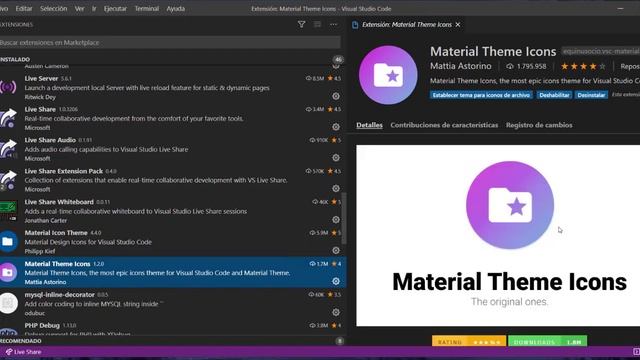The height and width of the screenshot is (360, 640).
Task: Click the Live Share status bar item
Action: point(23,352)
